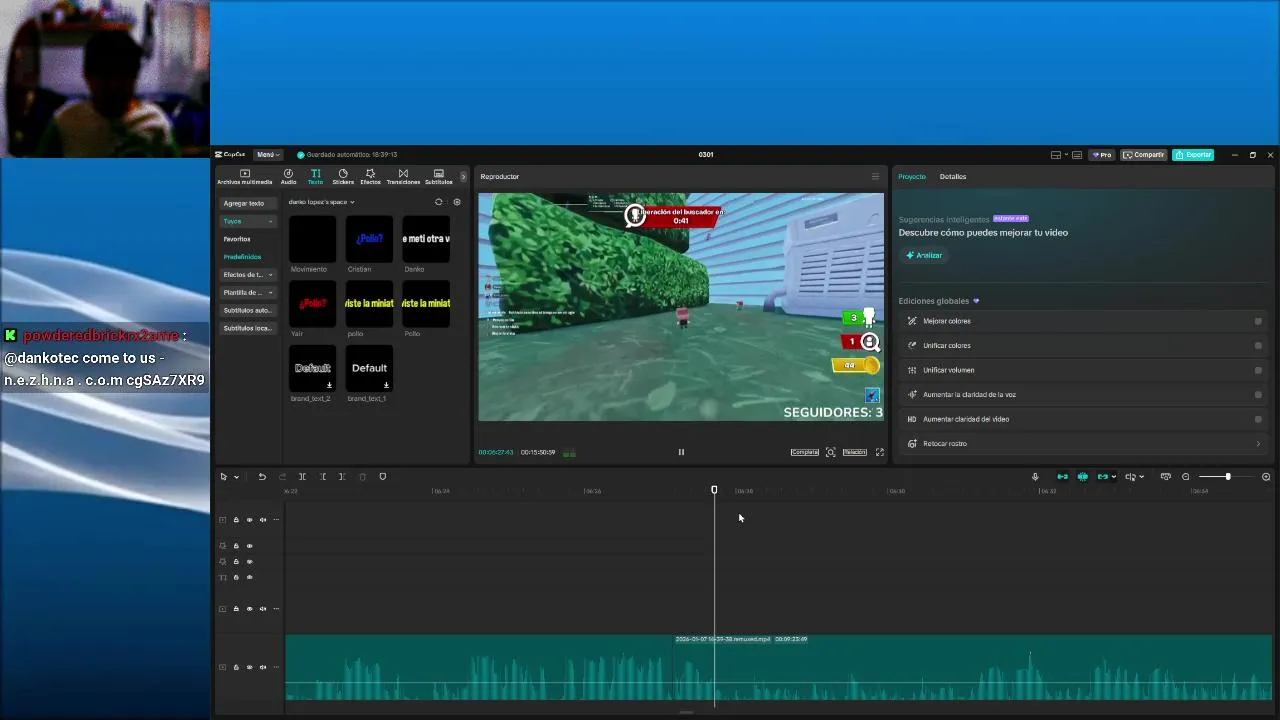1280x720 pixels.
Task: Click the refresh icon in the text panel
Action: tap(438, 202)
